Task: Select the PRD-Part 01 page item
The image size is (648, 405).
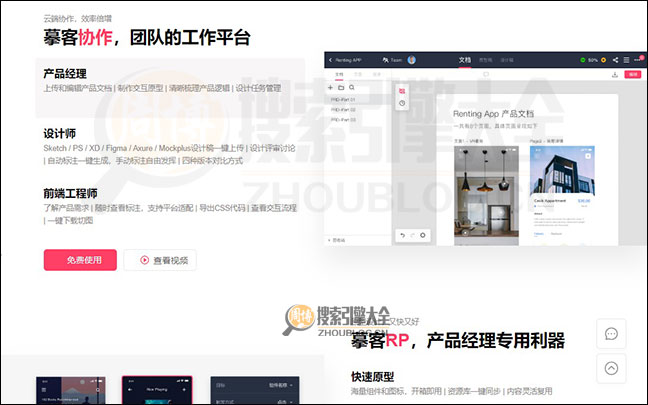Action: tap(345, 102)
